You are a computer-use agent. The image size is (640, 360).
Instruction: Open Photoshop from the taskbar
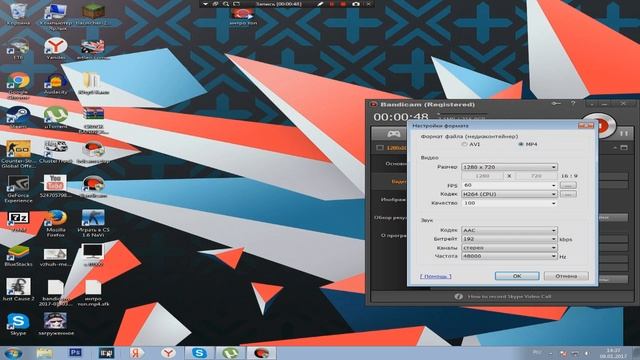[x=75, y=353]
